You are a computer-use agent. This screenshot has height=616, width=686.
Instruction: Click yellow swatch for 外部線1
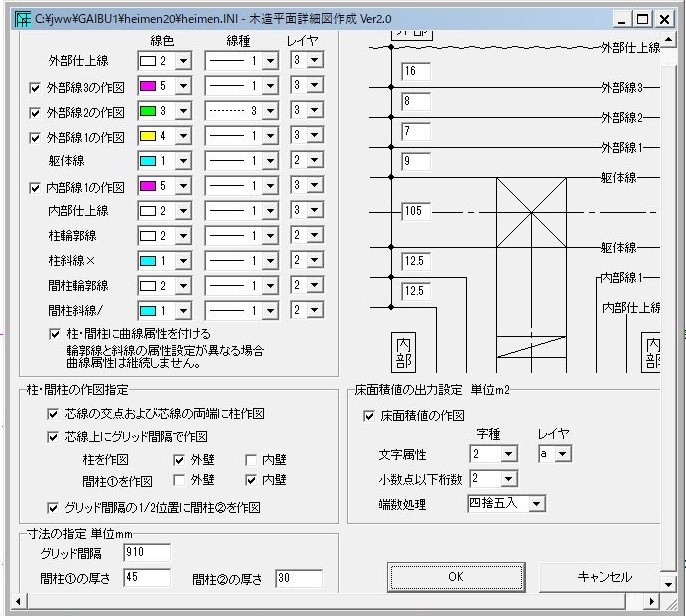[148, 136]
